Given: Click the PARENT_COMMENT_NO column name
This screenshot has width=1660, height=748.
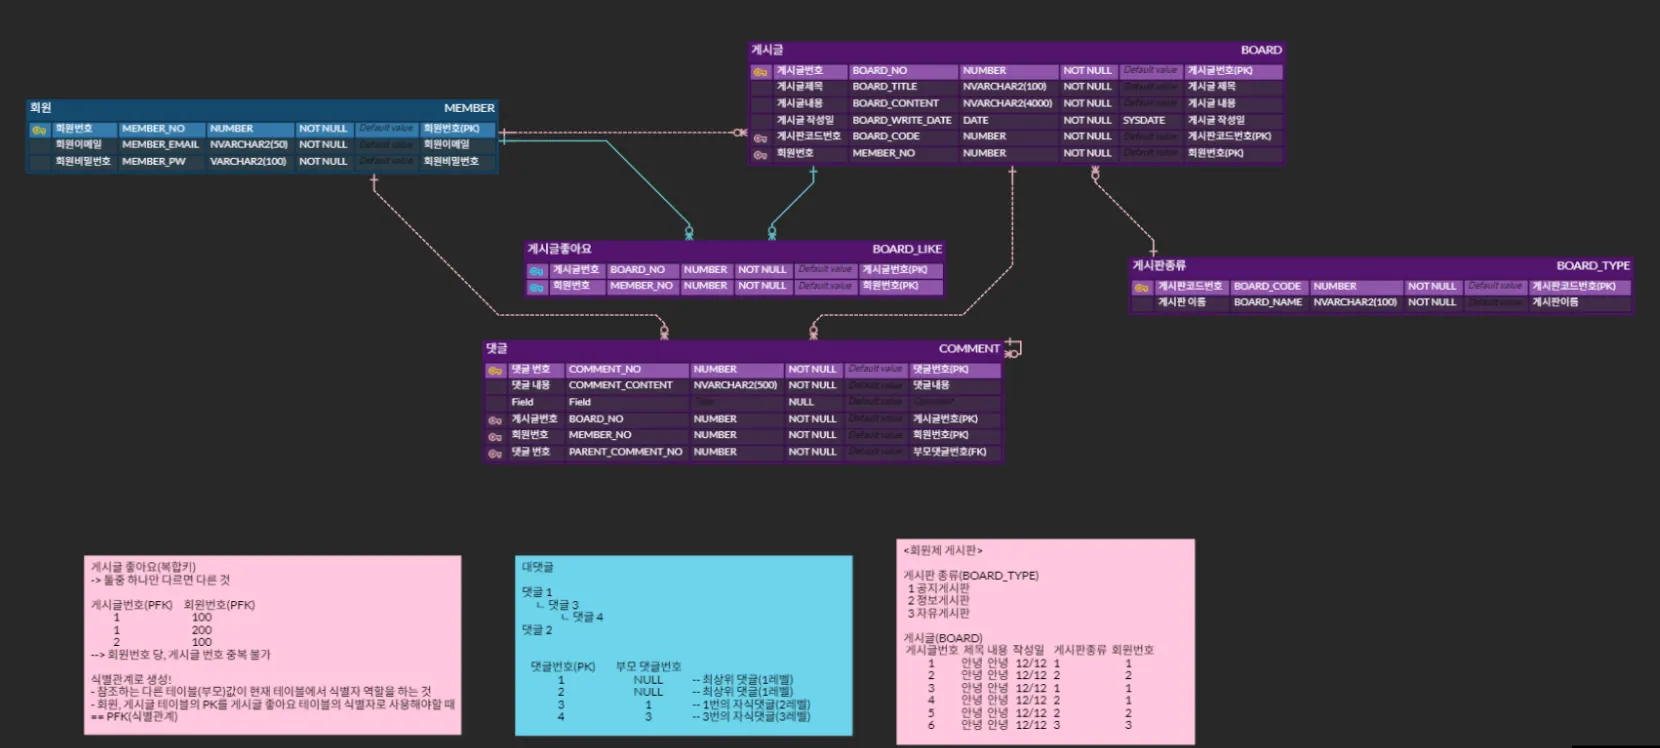Looking at the screenshot, I should 626,453.
